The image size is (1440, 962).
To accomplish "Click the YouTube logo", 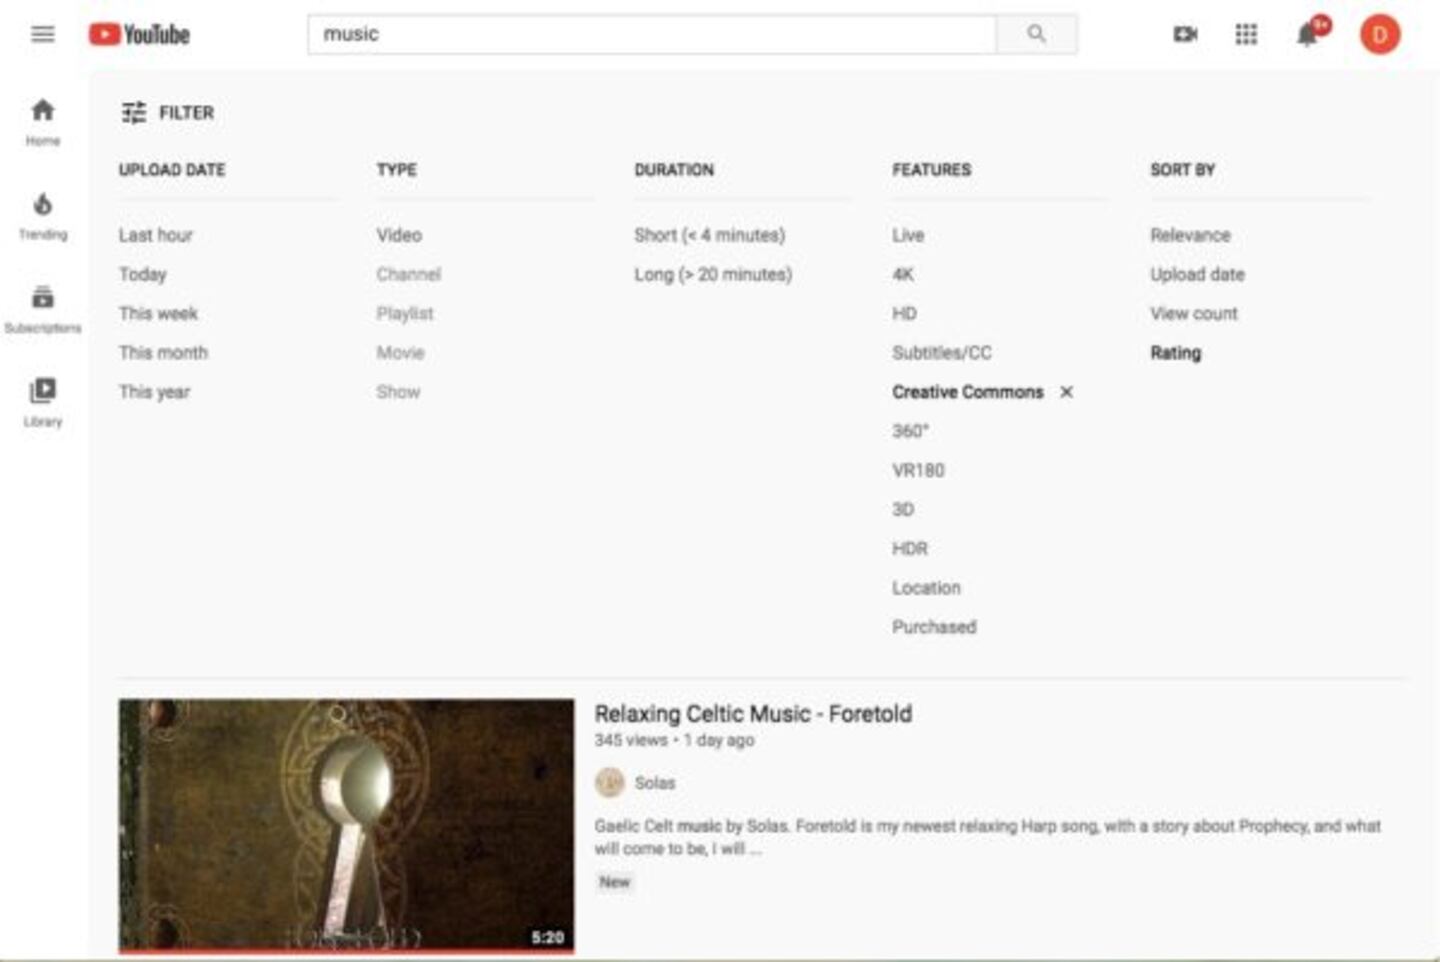I will point(139,35).
